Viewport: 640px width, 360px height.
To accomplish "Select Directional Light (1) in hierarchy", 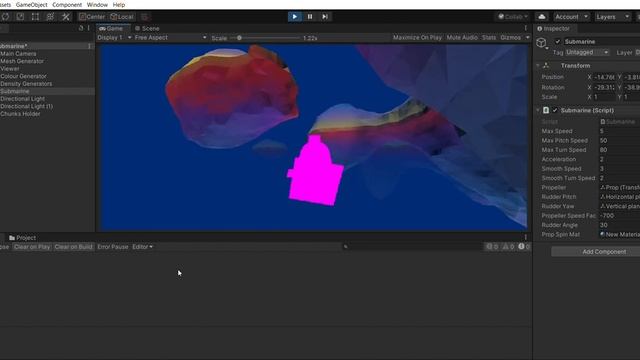I will [x=27, y=106].
